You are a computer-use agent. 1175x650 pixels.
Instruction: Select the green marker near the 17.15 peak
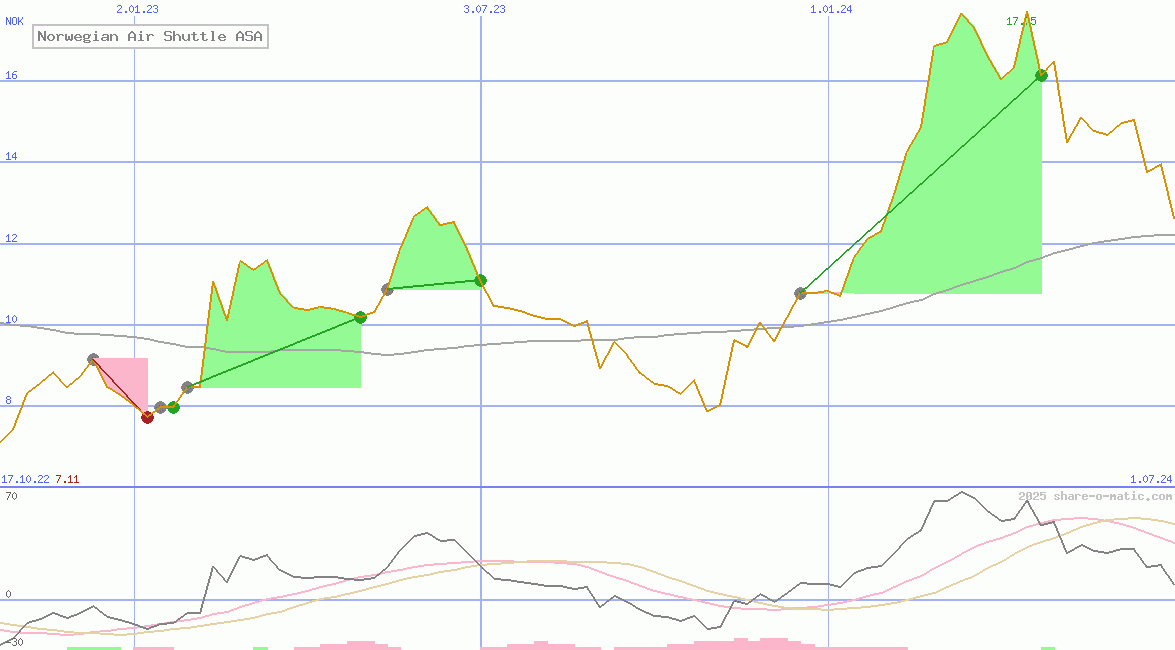1041,75
